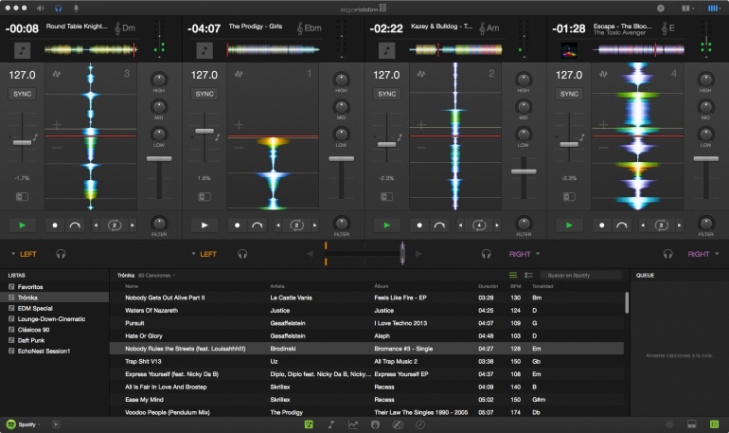Switch to list view icon in library
Image resolution: width=729 pixels, height=433 pixels.
pos(513,275)
